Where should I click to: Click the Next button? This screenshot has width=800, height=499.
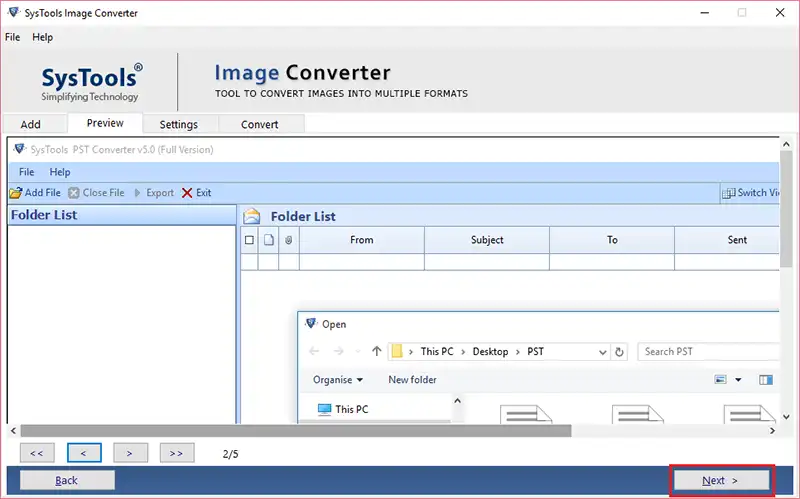[721, 481]
